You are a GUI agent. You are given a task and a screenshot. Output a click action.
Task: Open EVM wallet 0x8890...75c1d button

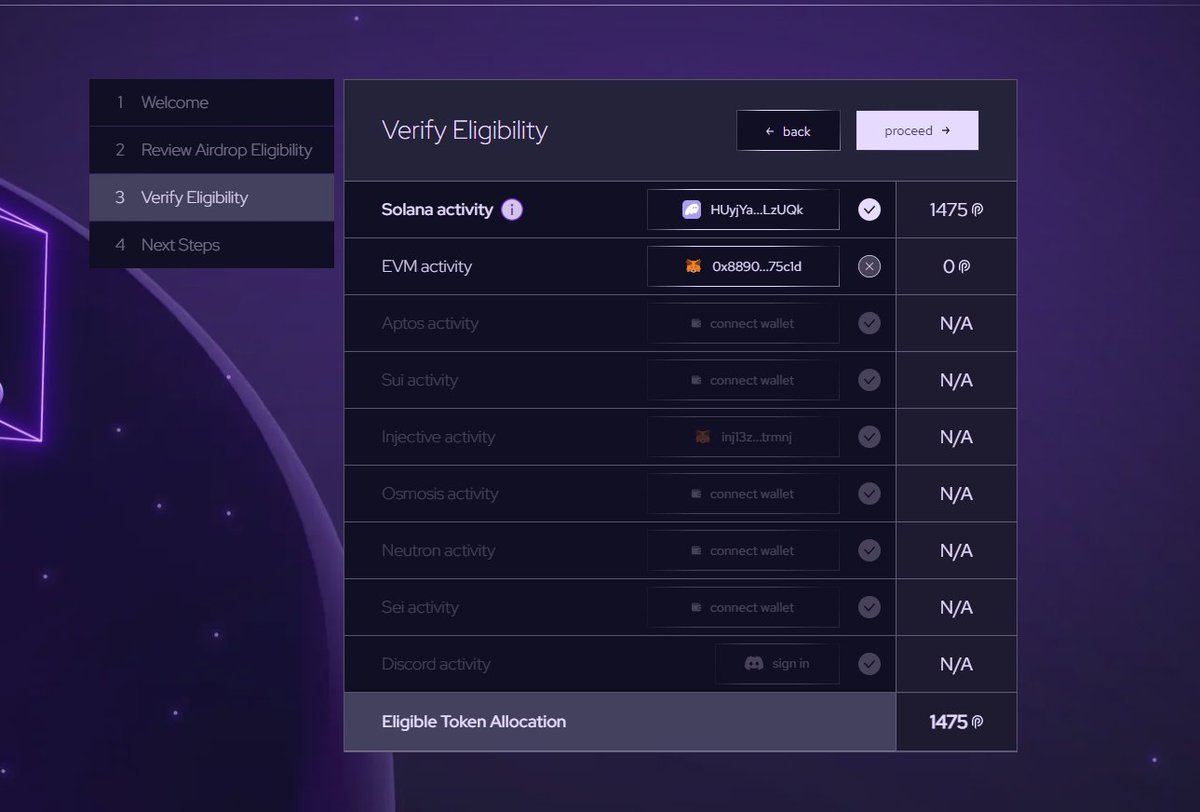coord(743,267)
